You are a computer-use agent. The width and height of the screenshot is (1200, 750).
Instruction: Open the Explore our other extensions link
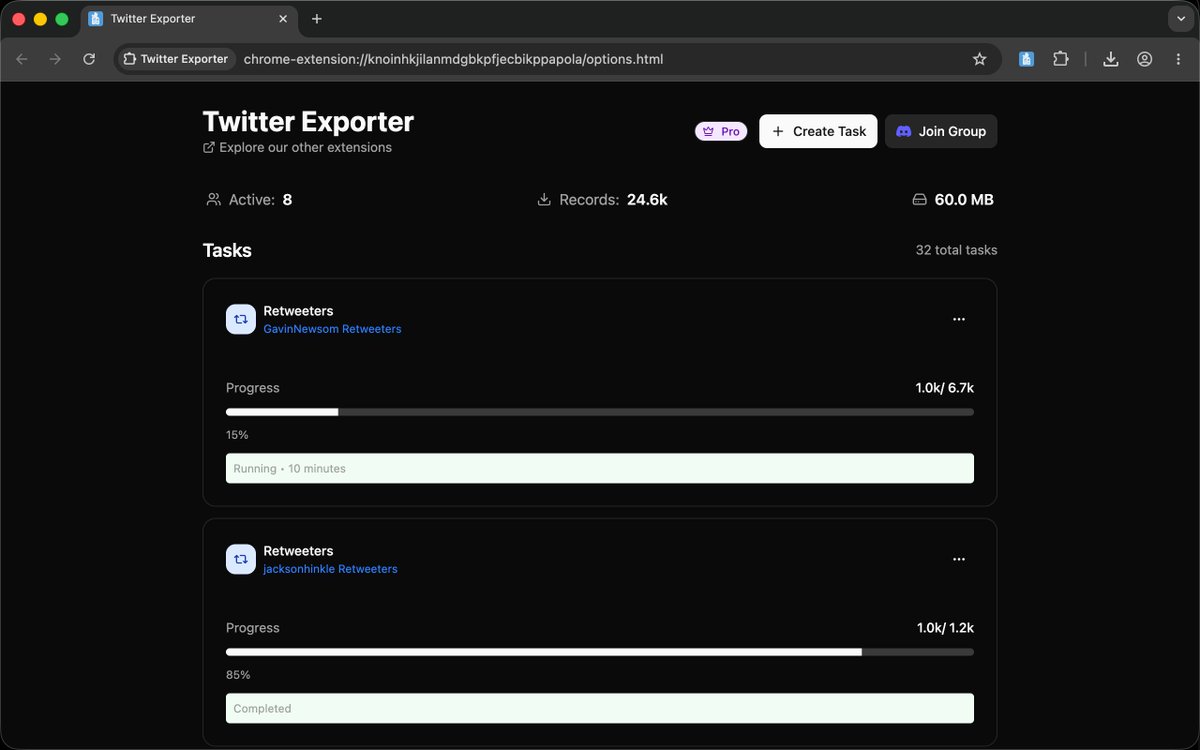click(297, 147)
